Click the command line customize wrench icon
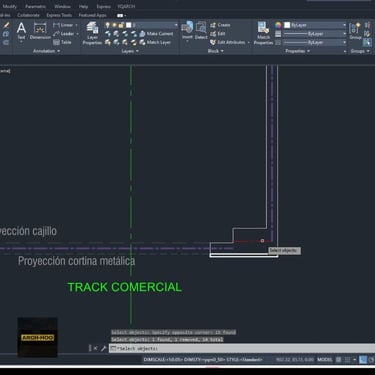The image size is (375, 375). [103, 348]
